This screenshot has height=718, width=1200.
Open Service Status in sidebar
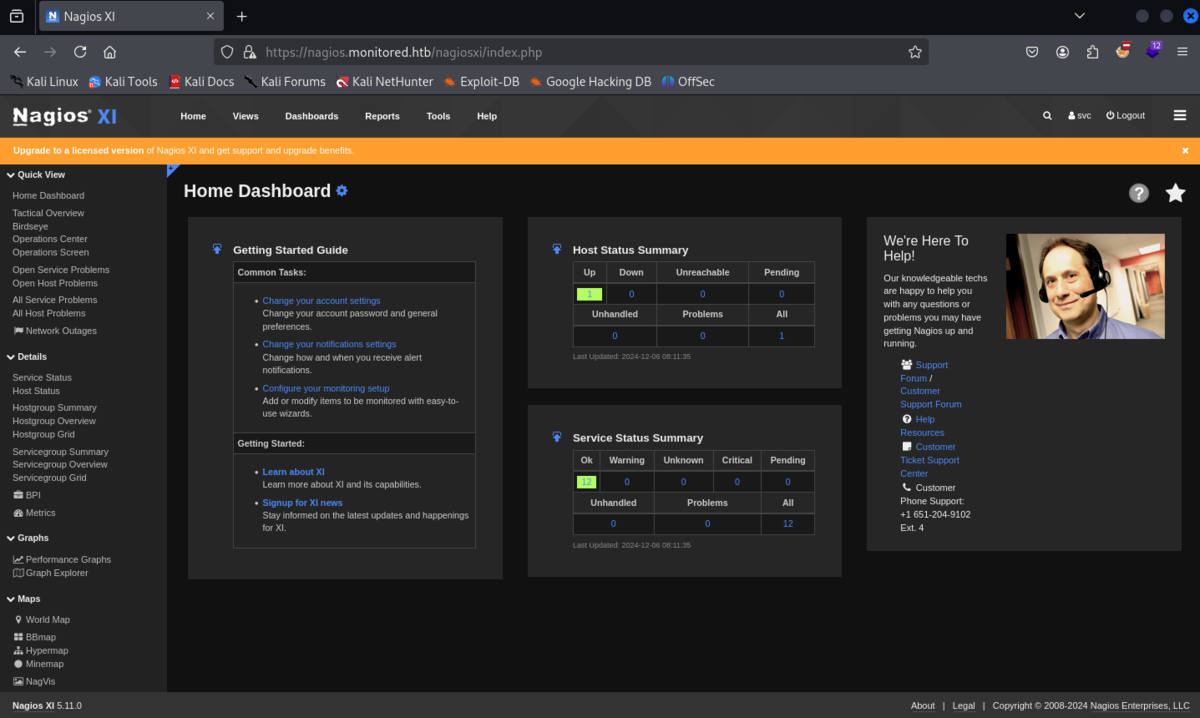[42, 378]
